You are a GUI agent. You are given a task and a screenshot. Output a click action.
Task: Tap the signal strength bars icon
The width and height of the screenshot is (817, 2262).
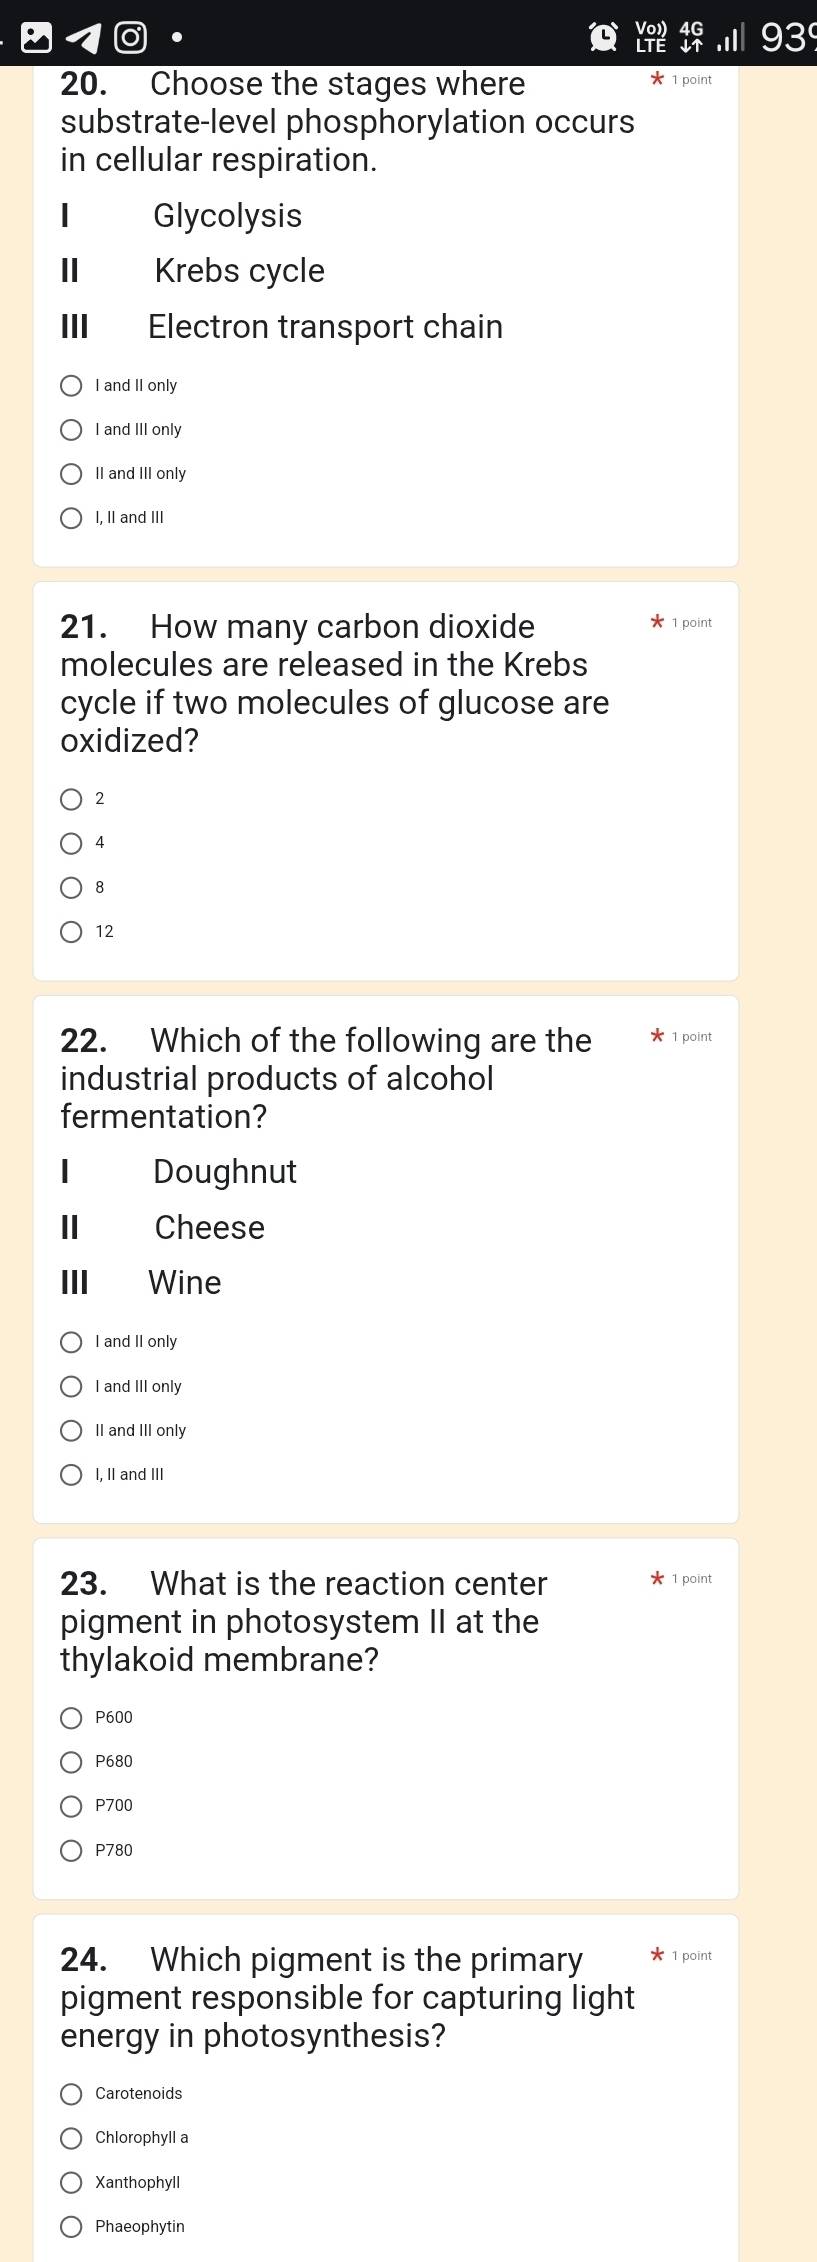732,39
